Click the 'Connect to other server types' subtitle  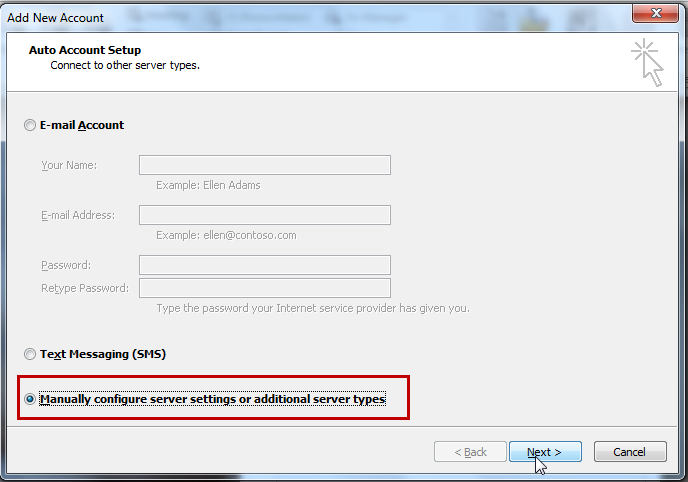(125, 65)
